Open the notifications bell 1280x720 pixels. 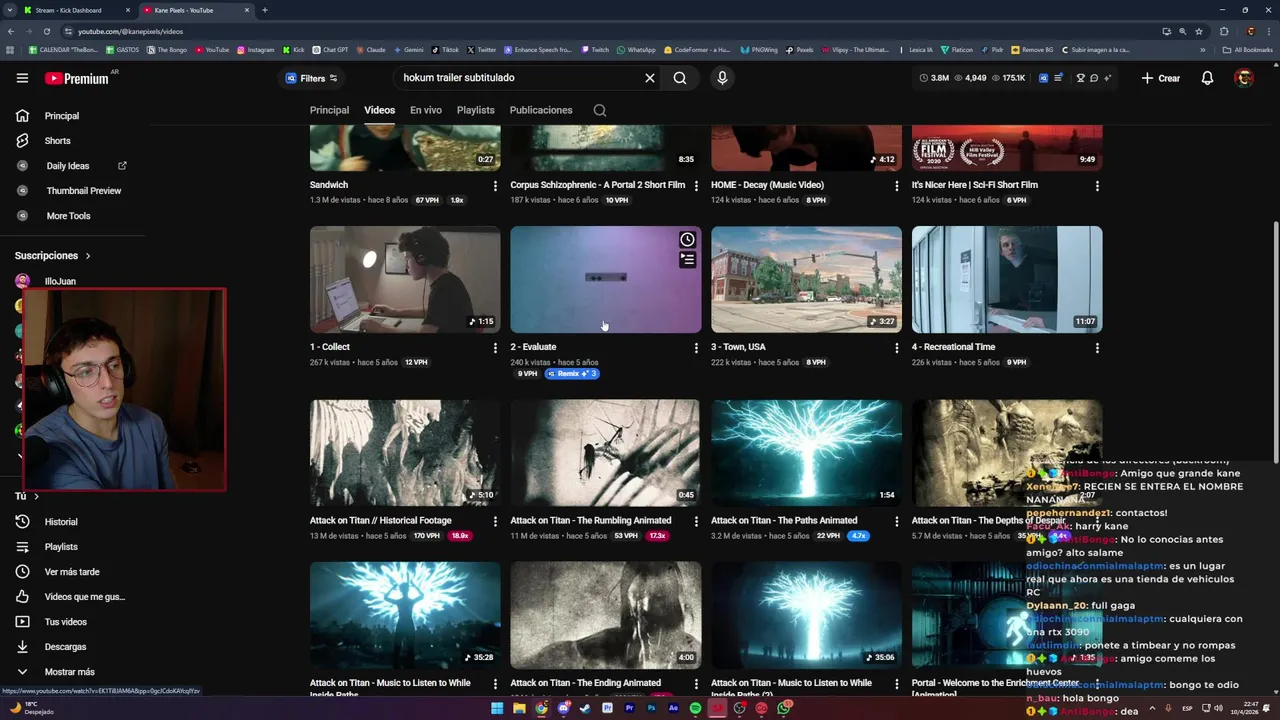(1207, 78)
